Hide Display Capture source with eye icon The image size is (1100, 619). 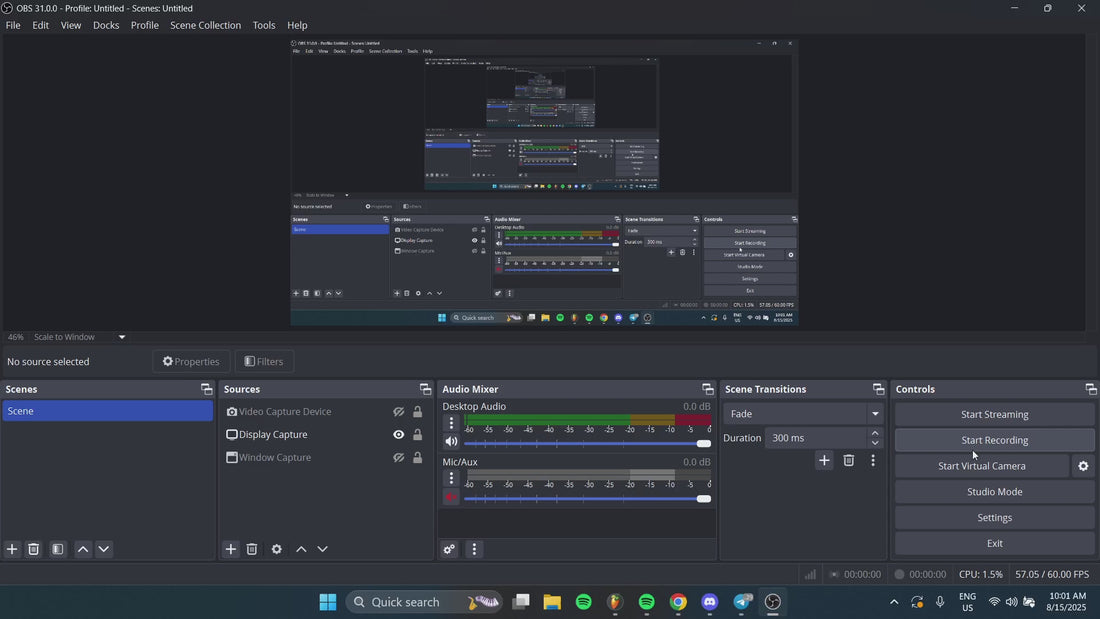tap(398, 434)
